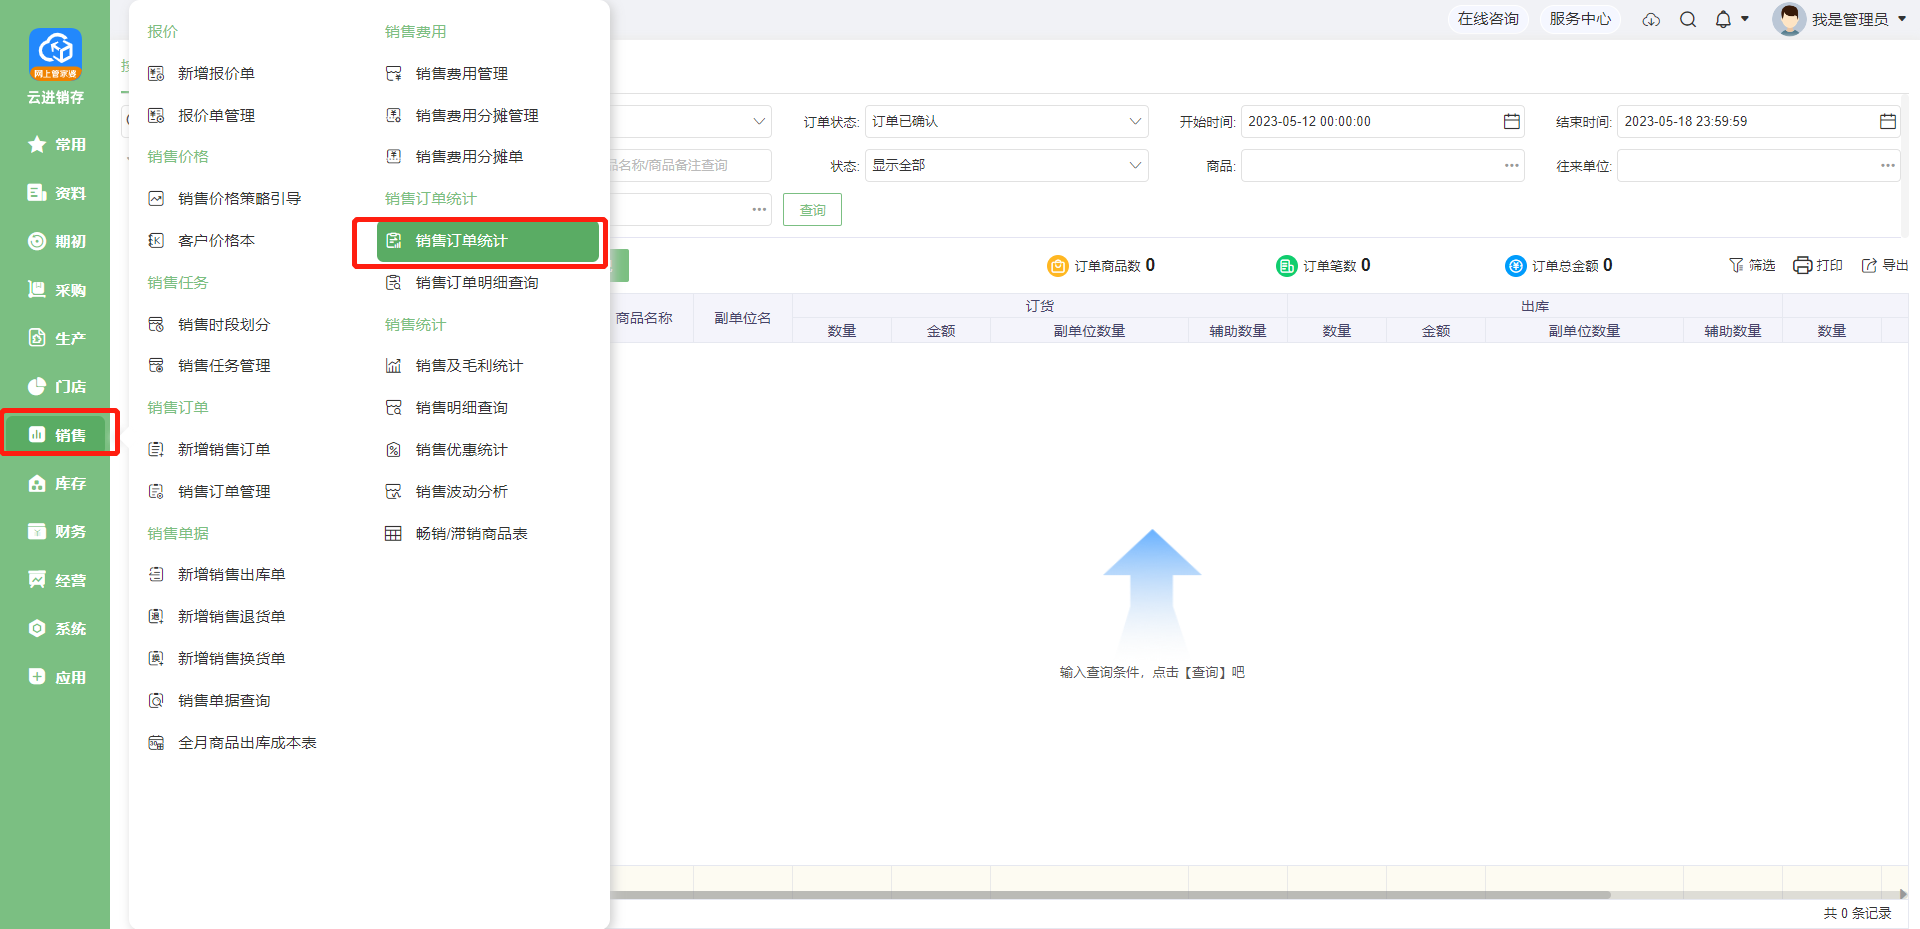Click the 商品 input field

click(1382, 165)
